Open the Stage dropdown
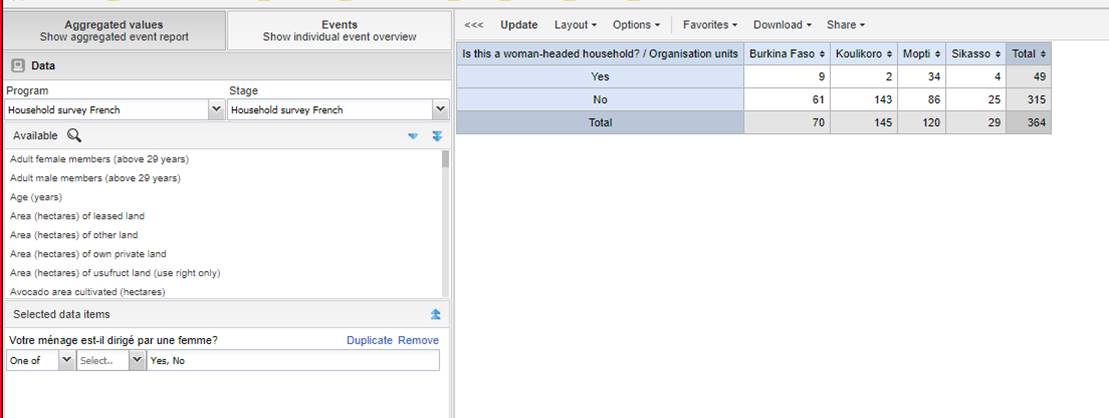Viewport: 1109px width, 418px height. (439, 110)
